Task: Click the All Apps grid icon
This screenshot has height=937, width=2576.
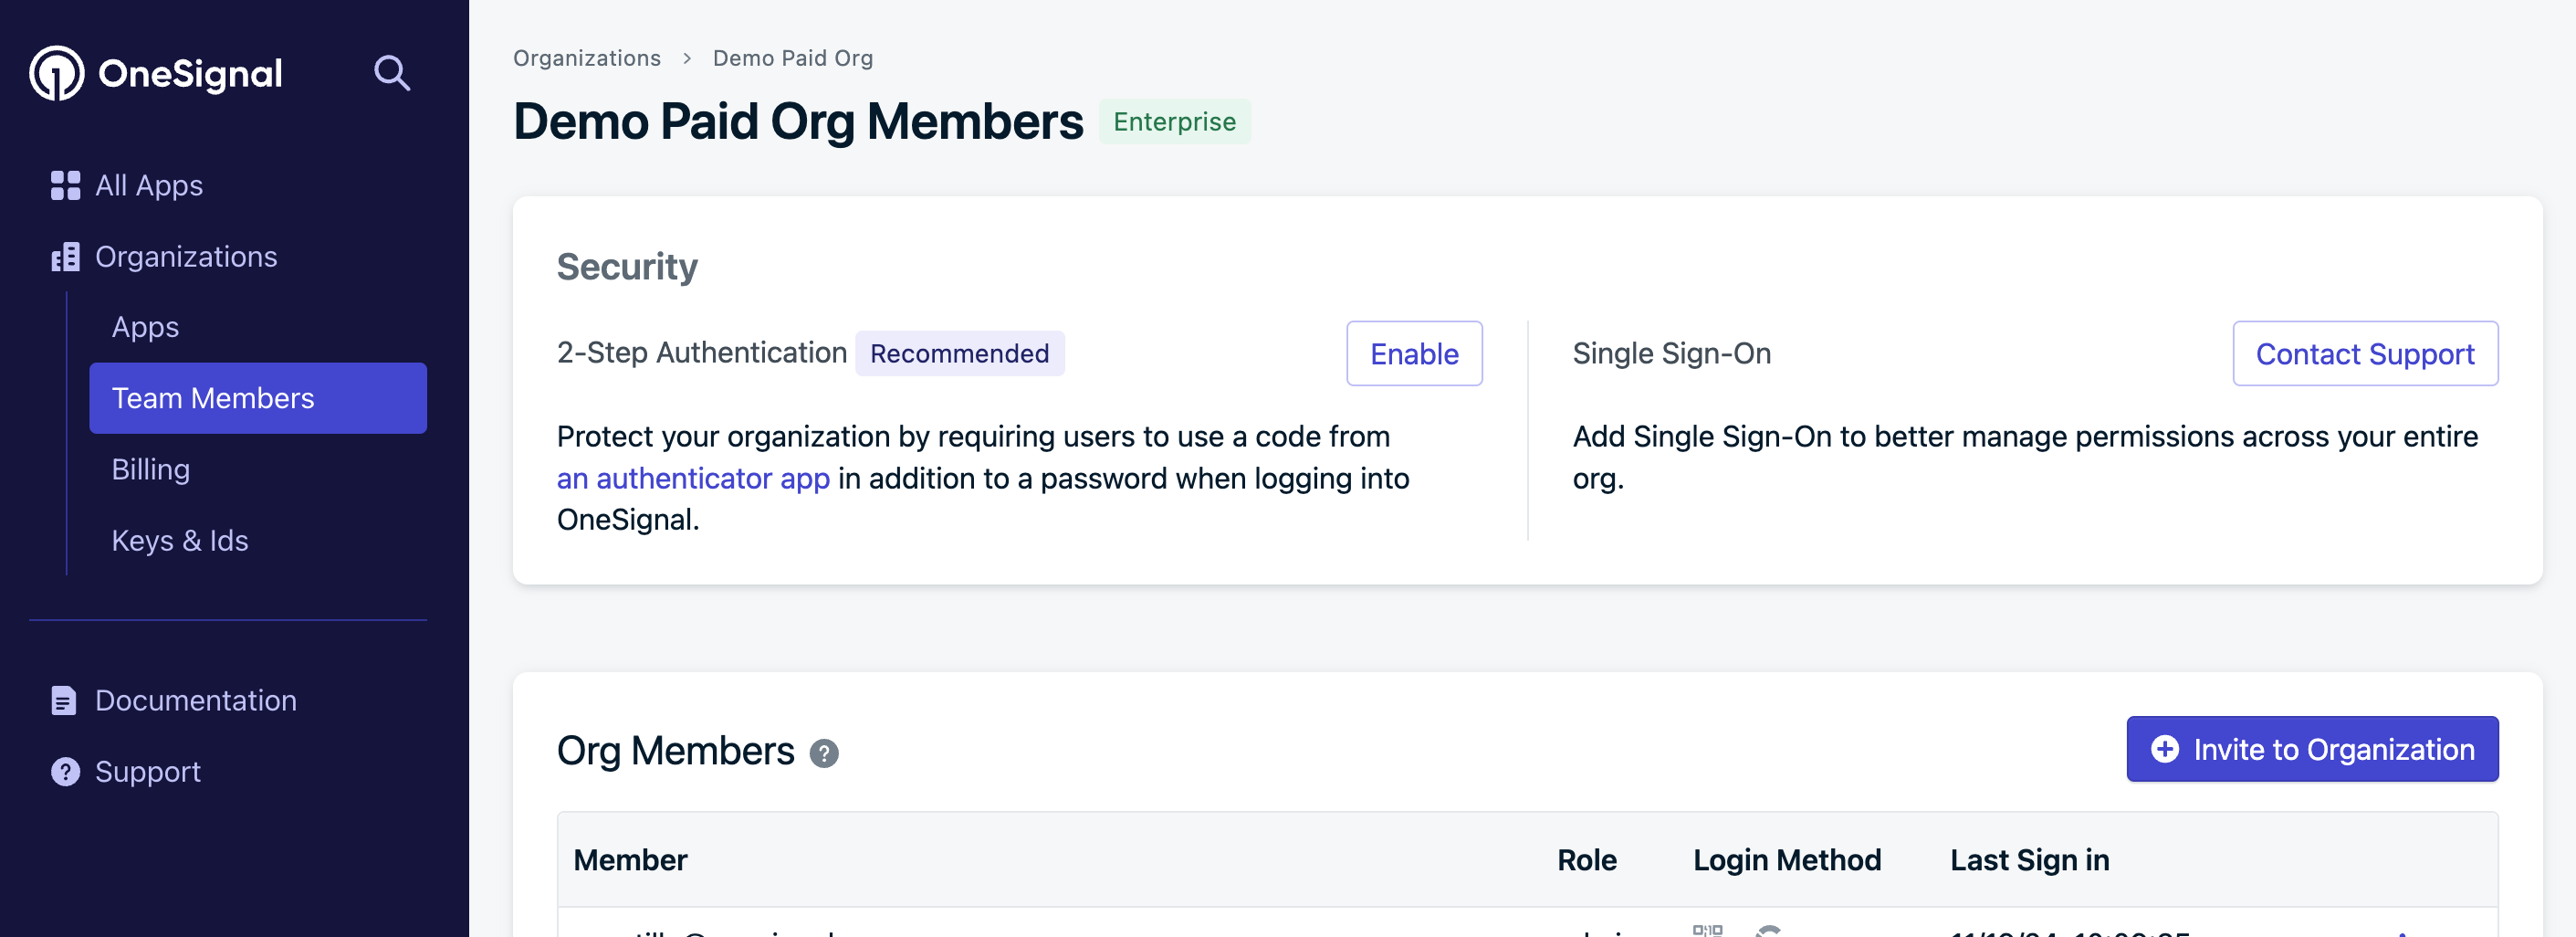Action: click(65, 185)
